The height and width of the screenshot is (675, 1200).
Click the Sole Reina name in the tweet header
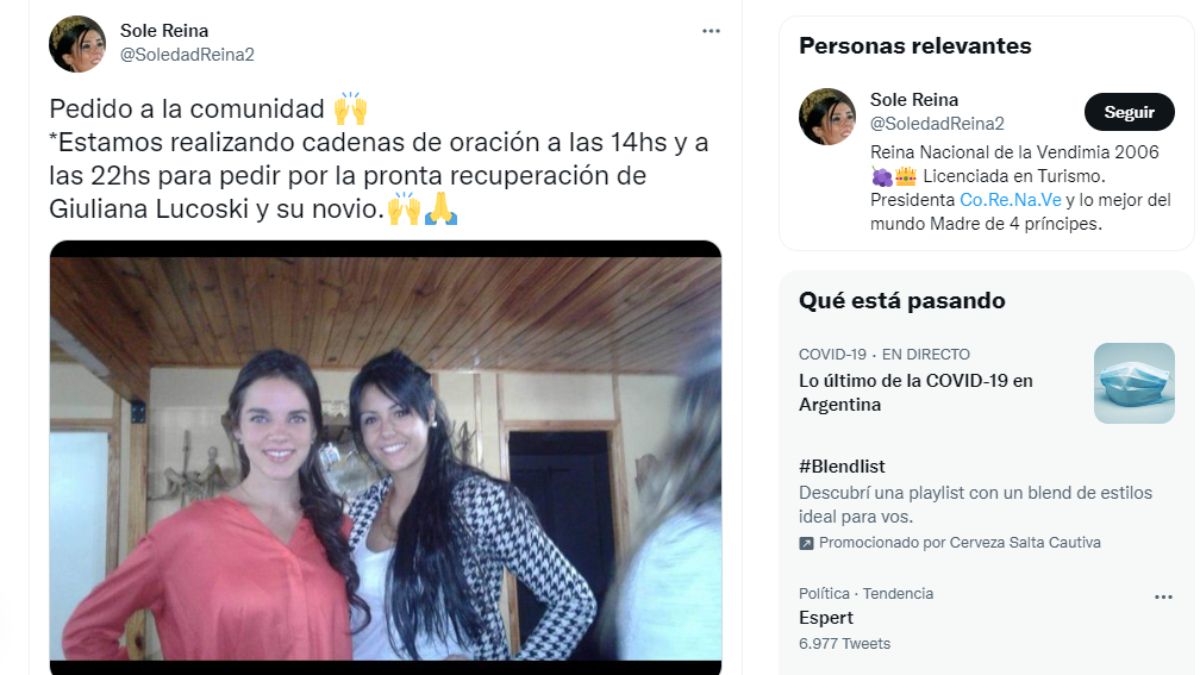tap(164, 31)
